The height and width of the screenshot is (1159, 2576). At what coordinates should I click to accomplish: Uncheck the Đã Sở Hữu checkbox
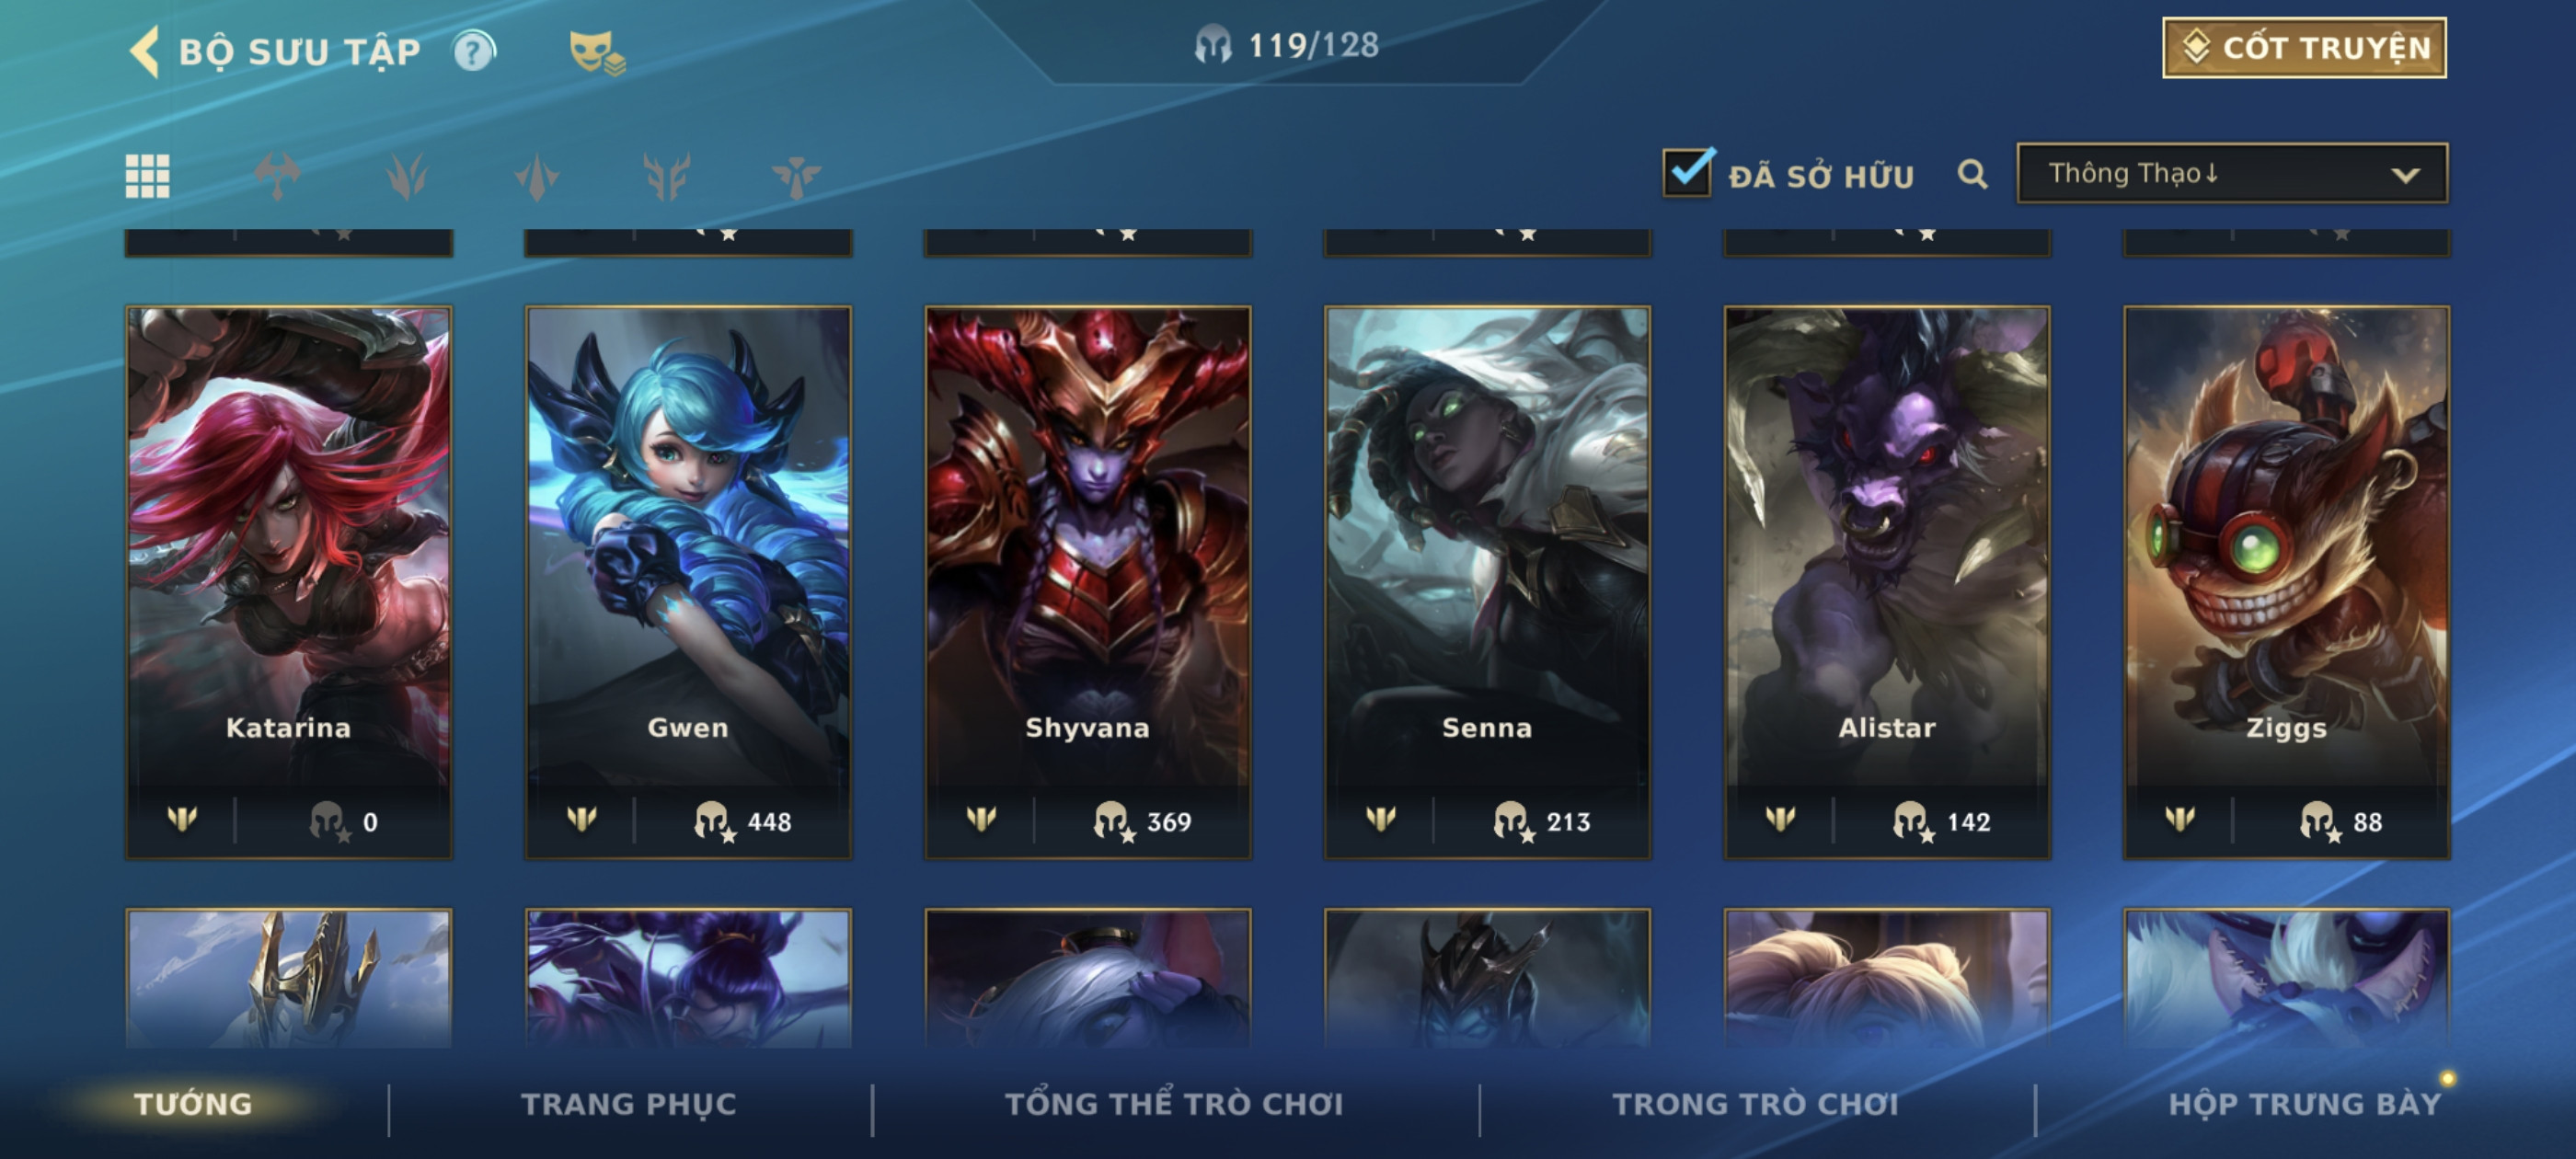click(x=1688, y=172)
